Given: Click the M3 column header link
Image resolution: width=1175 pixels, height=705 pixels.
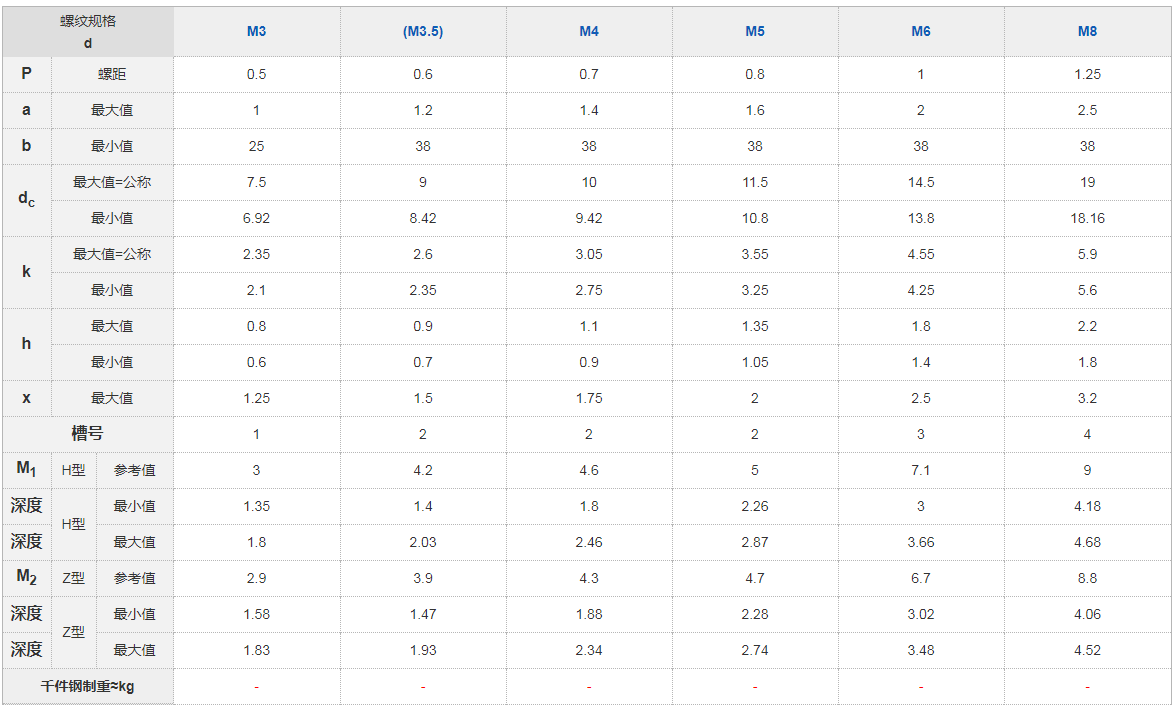Looking at the screenshot, I should click(256, 31).
